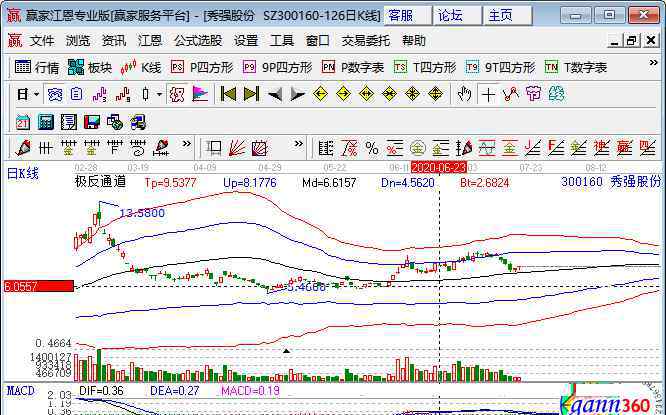Click the yellow diamond horizontal-compress icon

point(389,94)
